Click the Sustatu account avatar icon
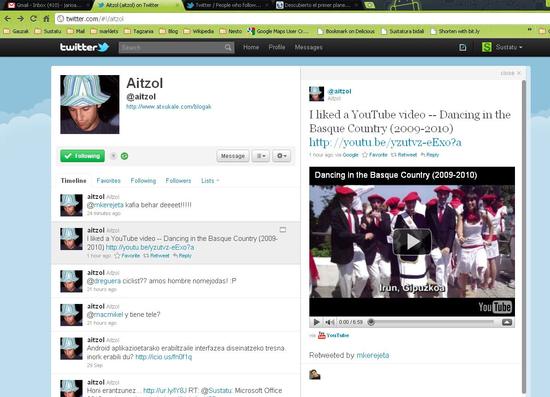 [487, 47]
